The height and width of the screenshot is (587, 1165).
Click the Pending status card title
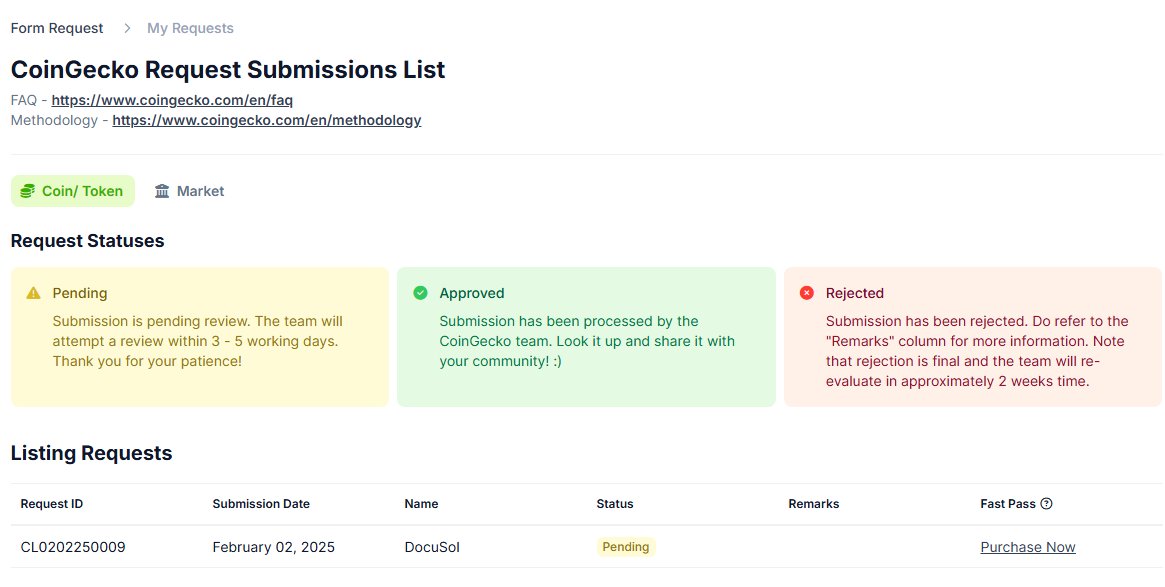(x=79, y=294)
